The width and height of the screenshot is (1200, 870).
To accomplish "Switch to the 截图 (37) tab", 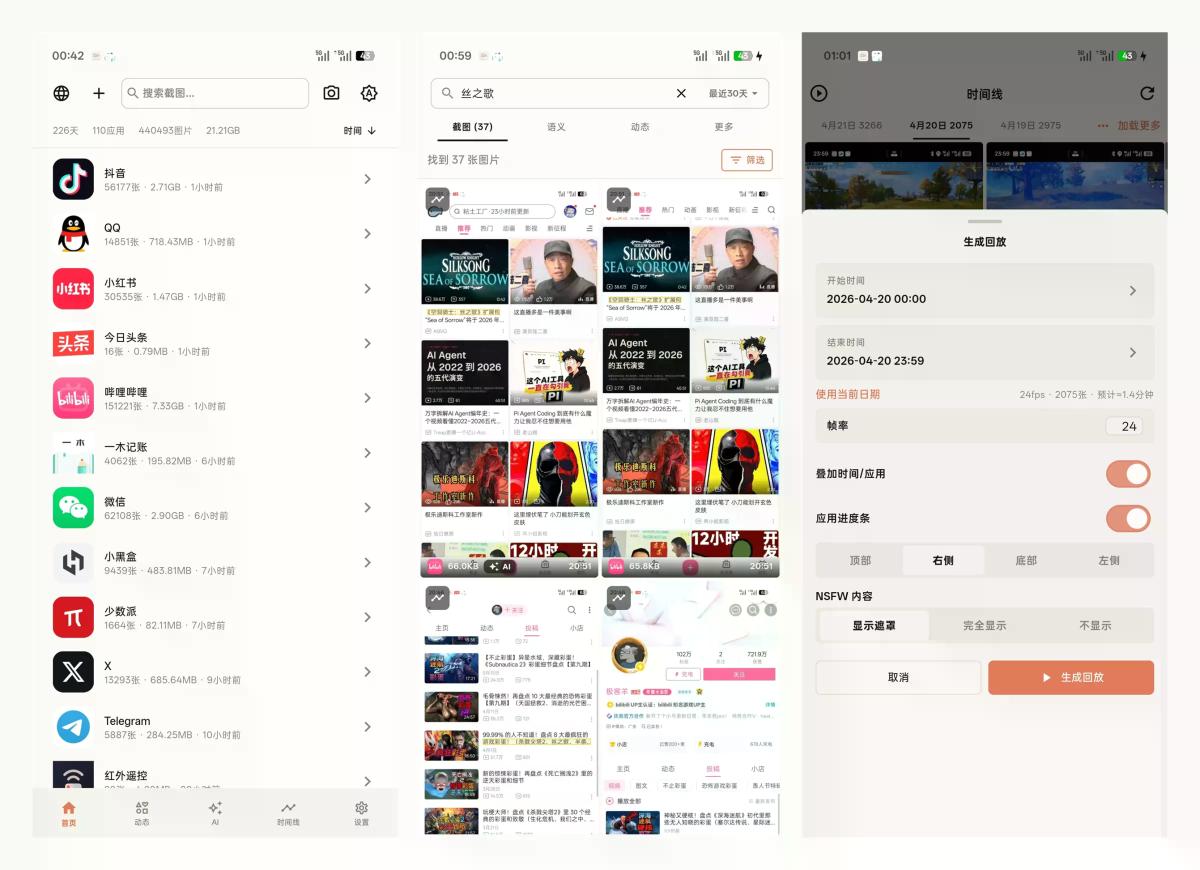I will pos(472,127).
